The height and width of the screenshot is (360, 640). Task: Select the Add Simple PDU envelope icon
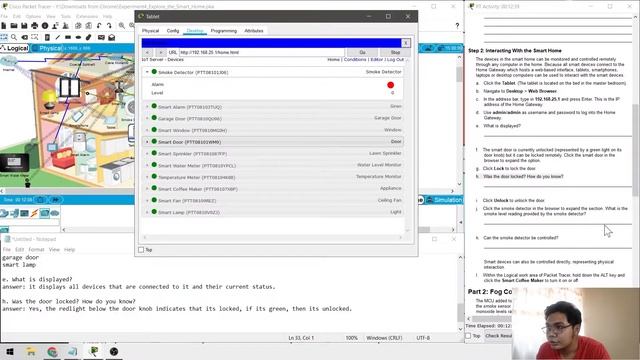click(101, 37)
